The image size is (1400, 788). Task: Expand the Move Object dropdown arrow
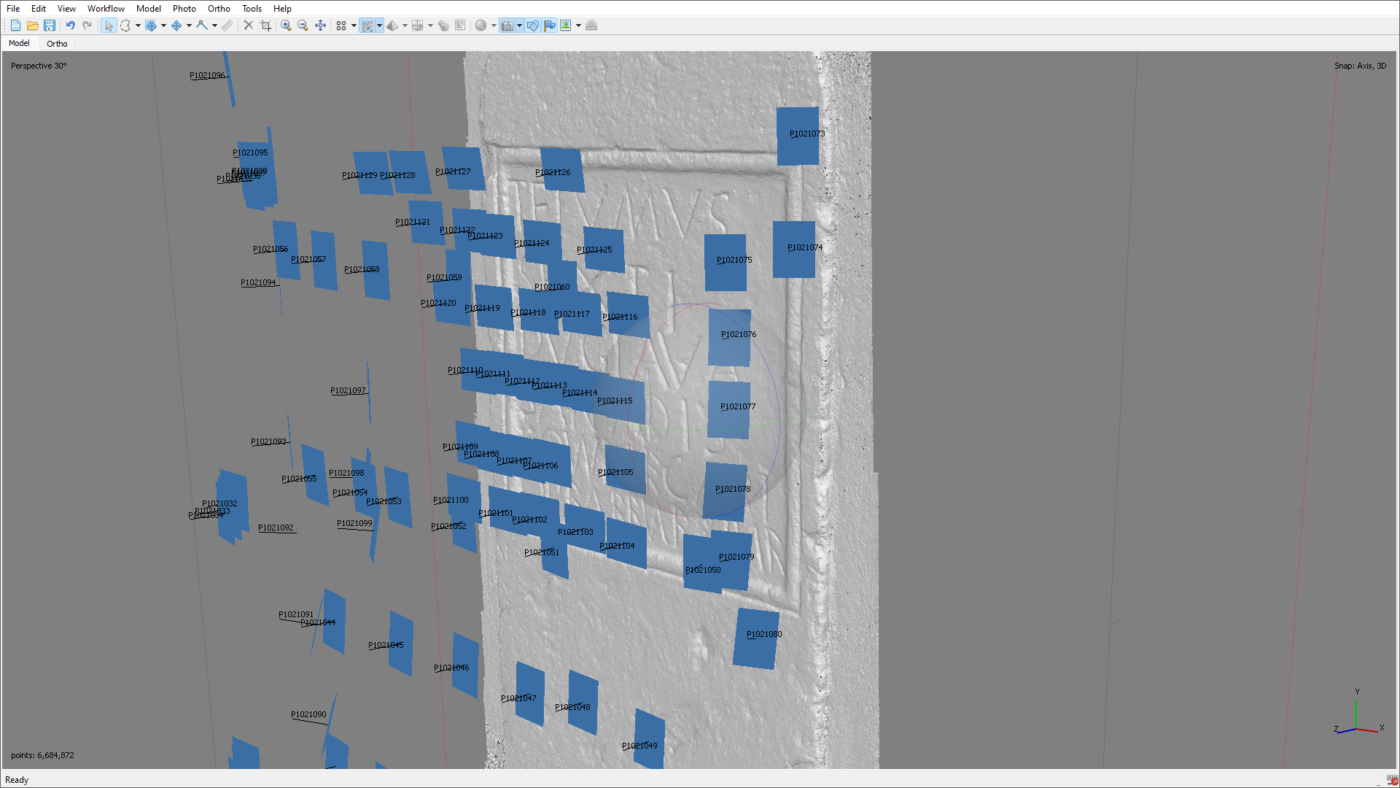[x=189, y=25]
